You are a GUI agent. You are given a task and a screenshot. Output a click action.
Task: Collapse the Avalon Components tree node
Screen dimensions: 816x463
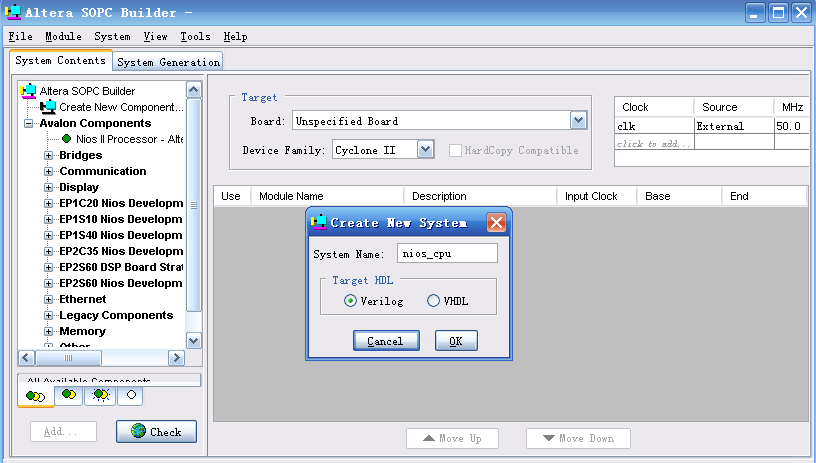click(29, 123)
